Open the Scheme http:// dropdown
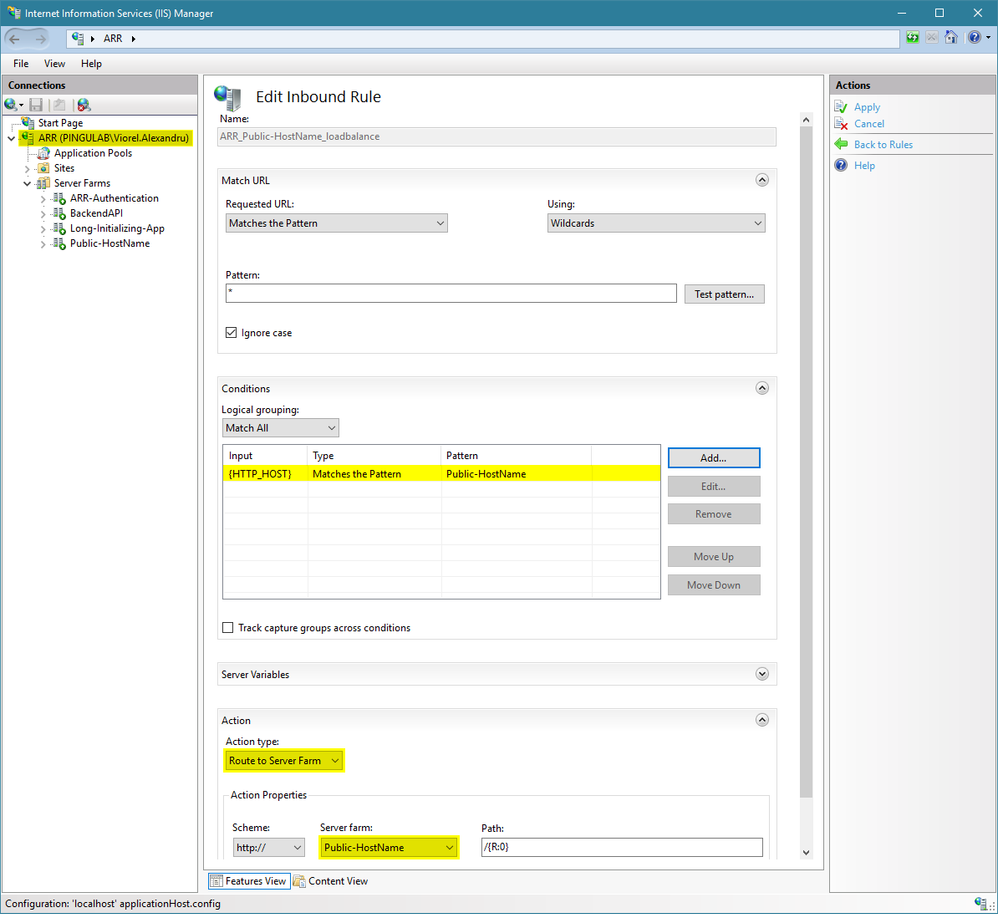998x914 pixels. (x=268, y=847)
